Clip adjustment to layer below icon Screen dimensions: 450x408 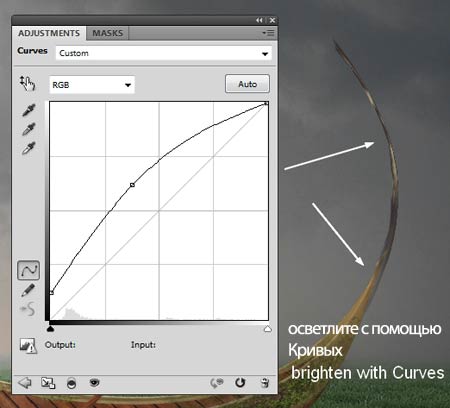click(x=71, y=383)
